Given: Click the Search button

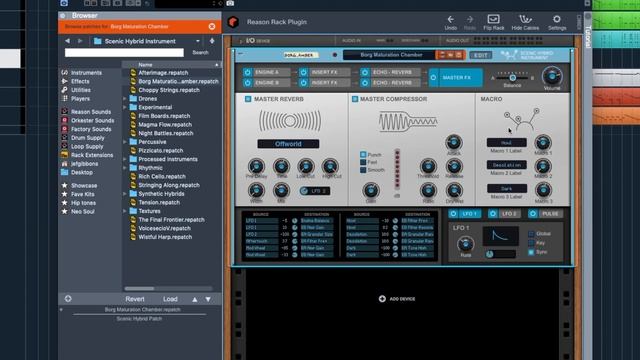Looking at the screenshot, I should pyautogui.click(x=200, y=53).
